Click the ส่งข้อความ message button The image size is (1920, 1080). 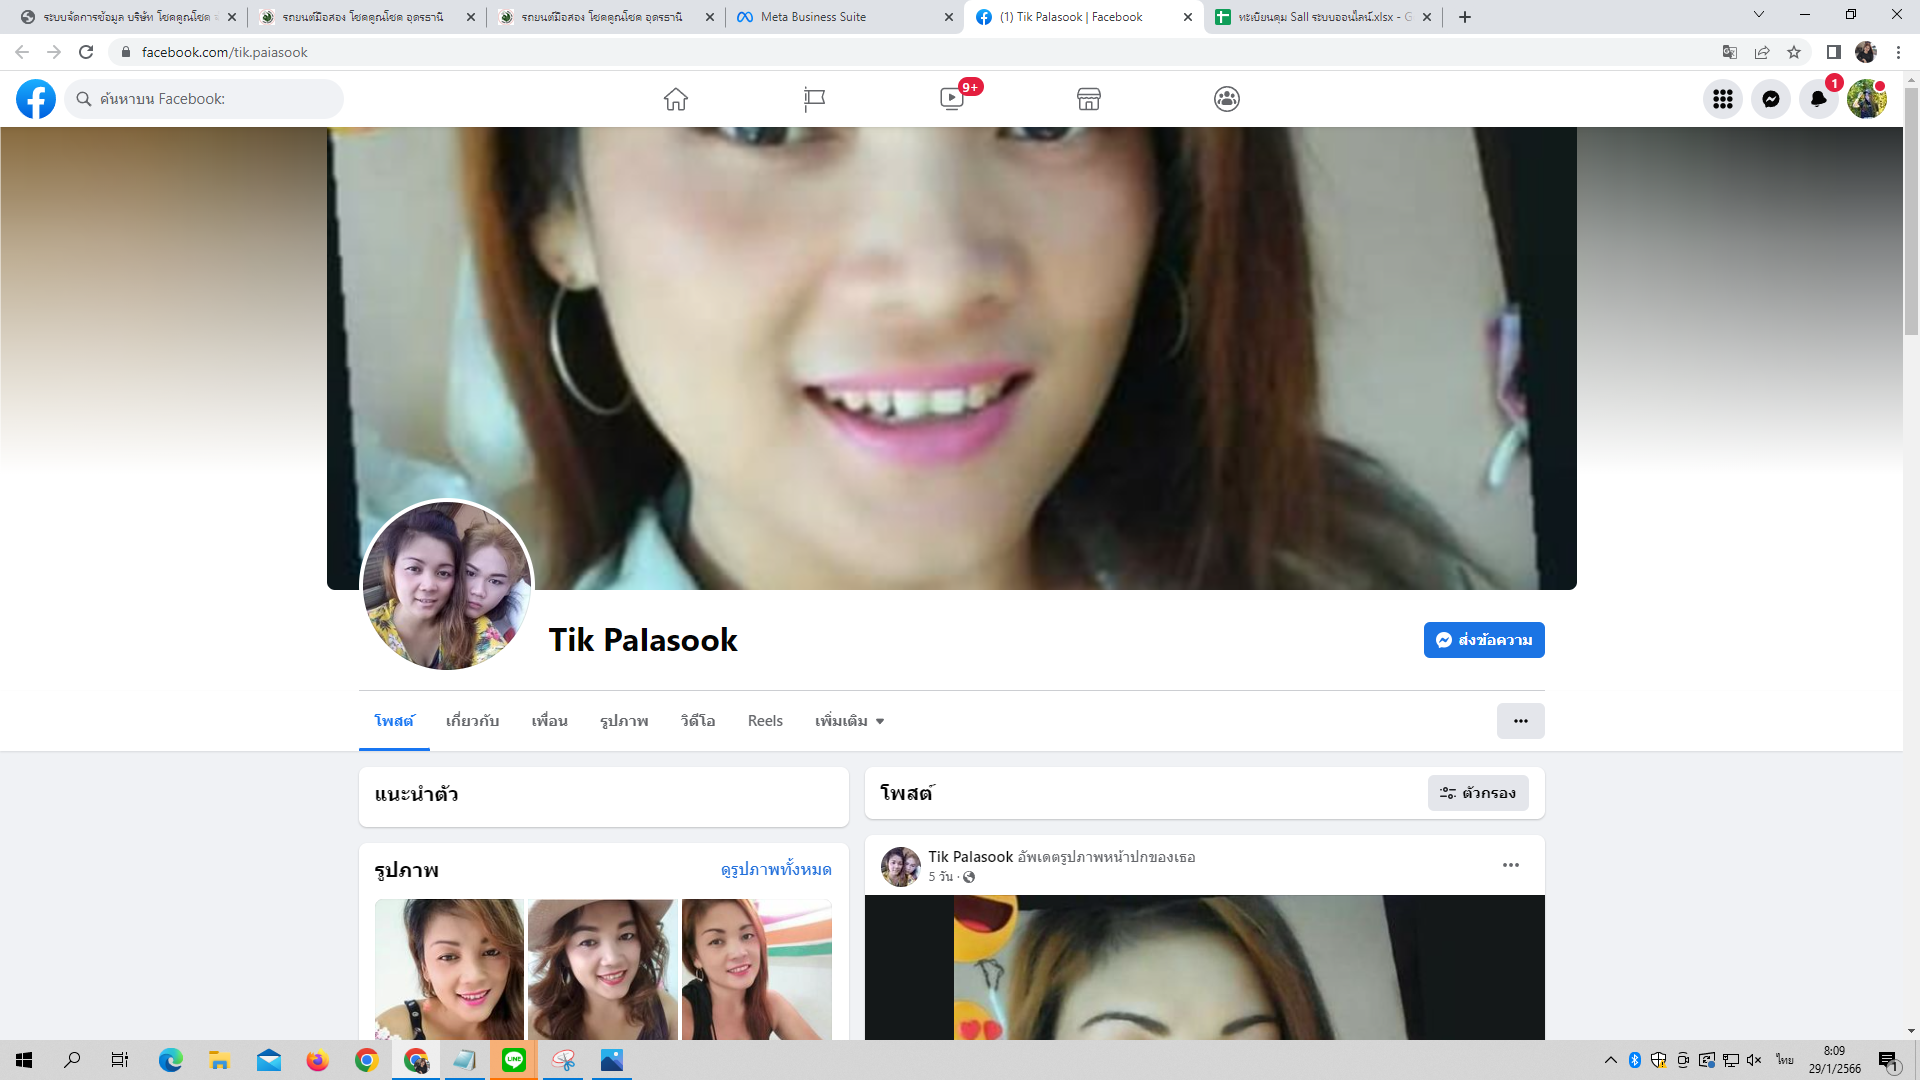coord(1484,640)
